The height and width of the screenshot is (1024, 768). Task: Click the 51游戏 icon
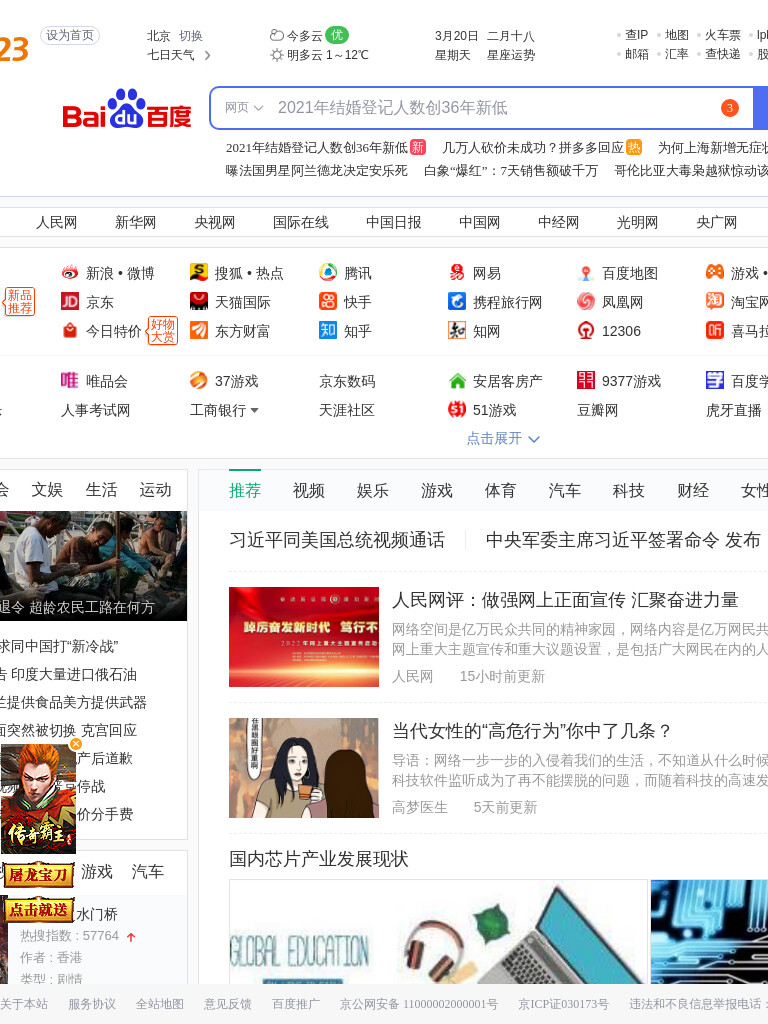point(456,409)
